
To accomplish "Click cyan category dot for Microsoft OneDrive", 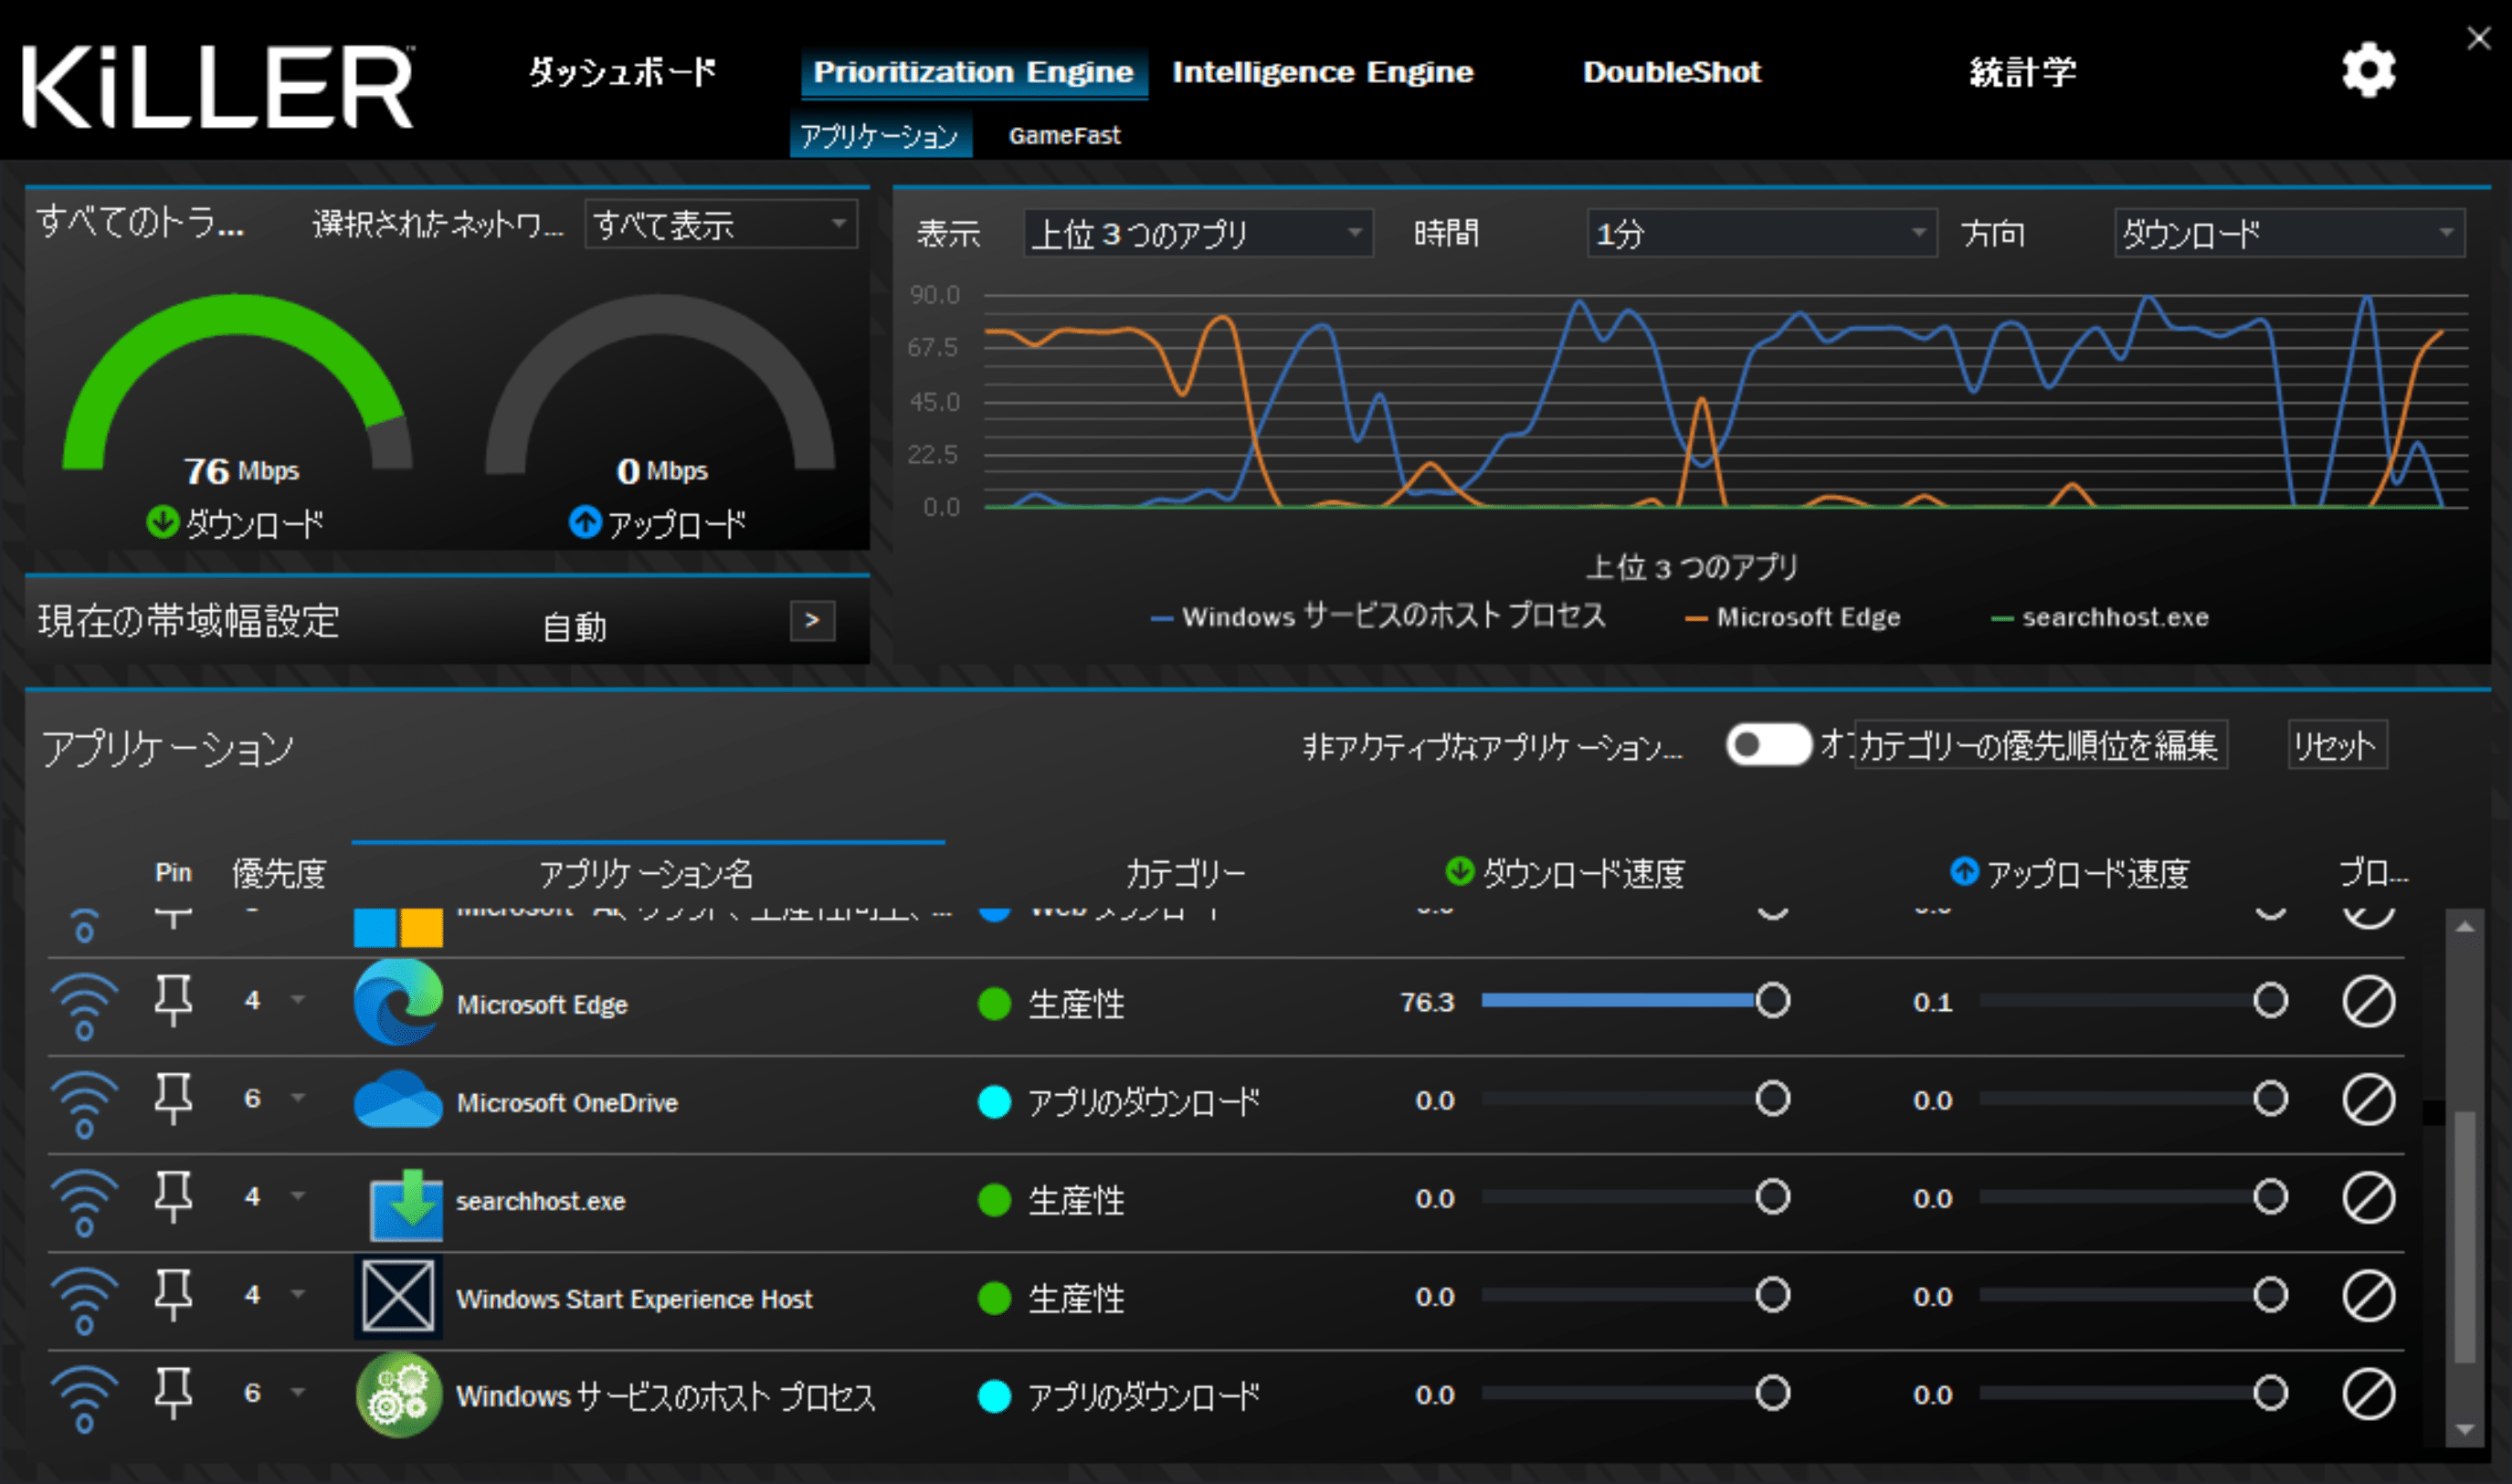I will 994,1102.
